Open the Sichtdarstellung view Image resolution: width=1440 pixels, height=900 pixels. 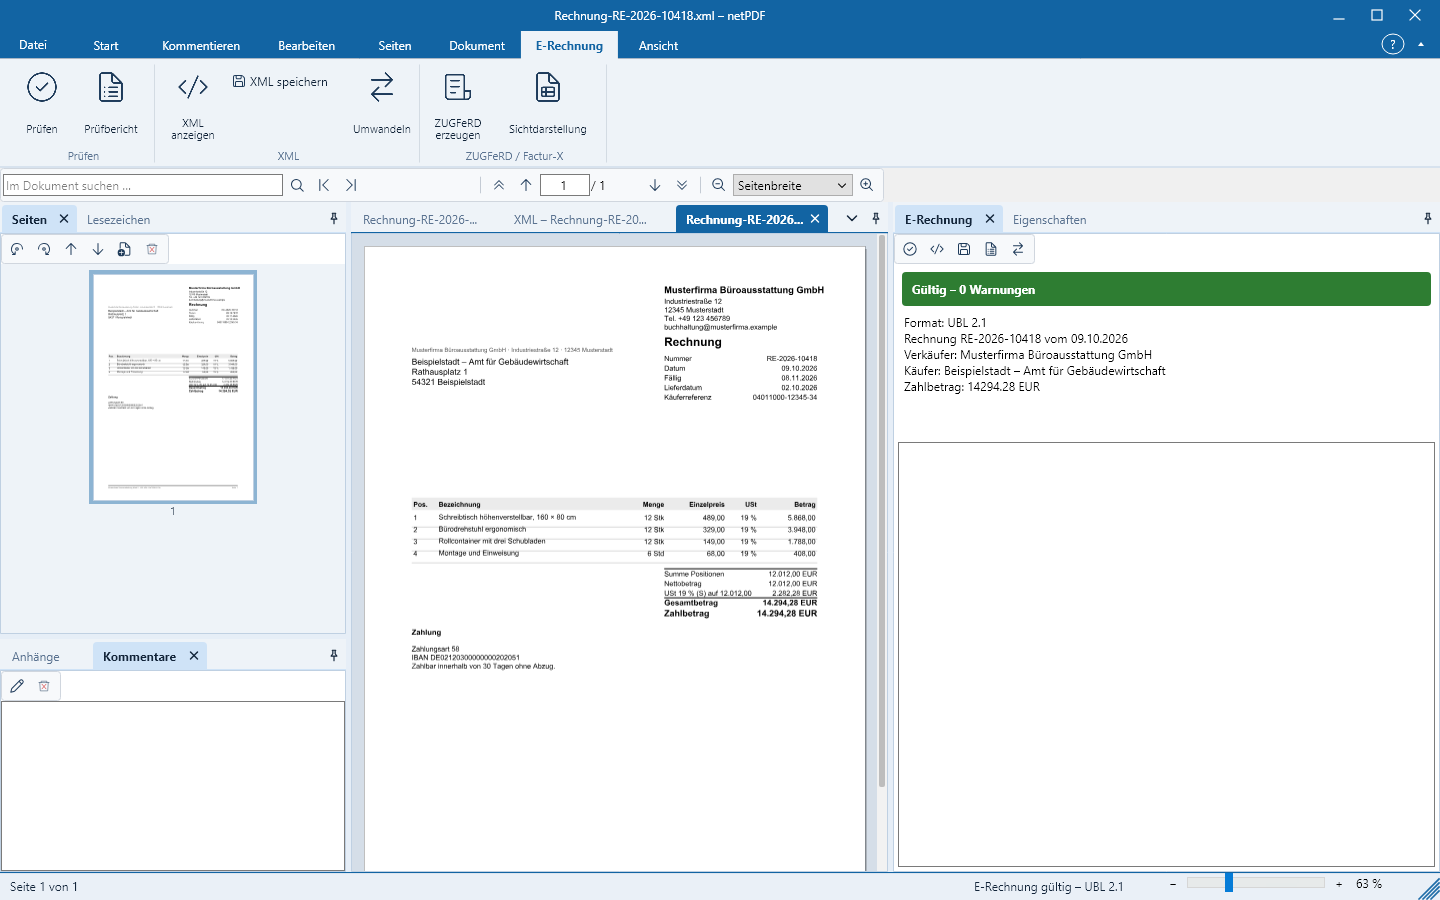548,102
